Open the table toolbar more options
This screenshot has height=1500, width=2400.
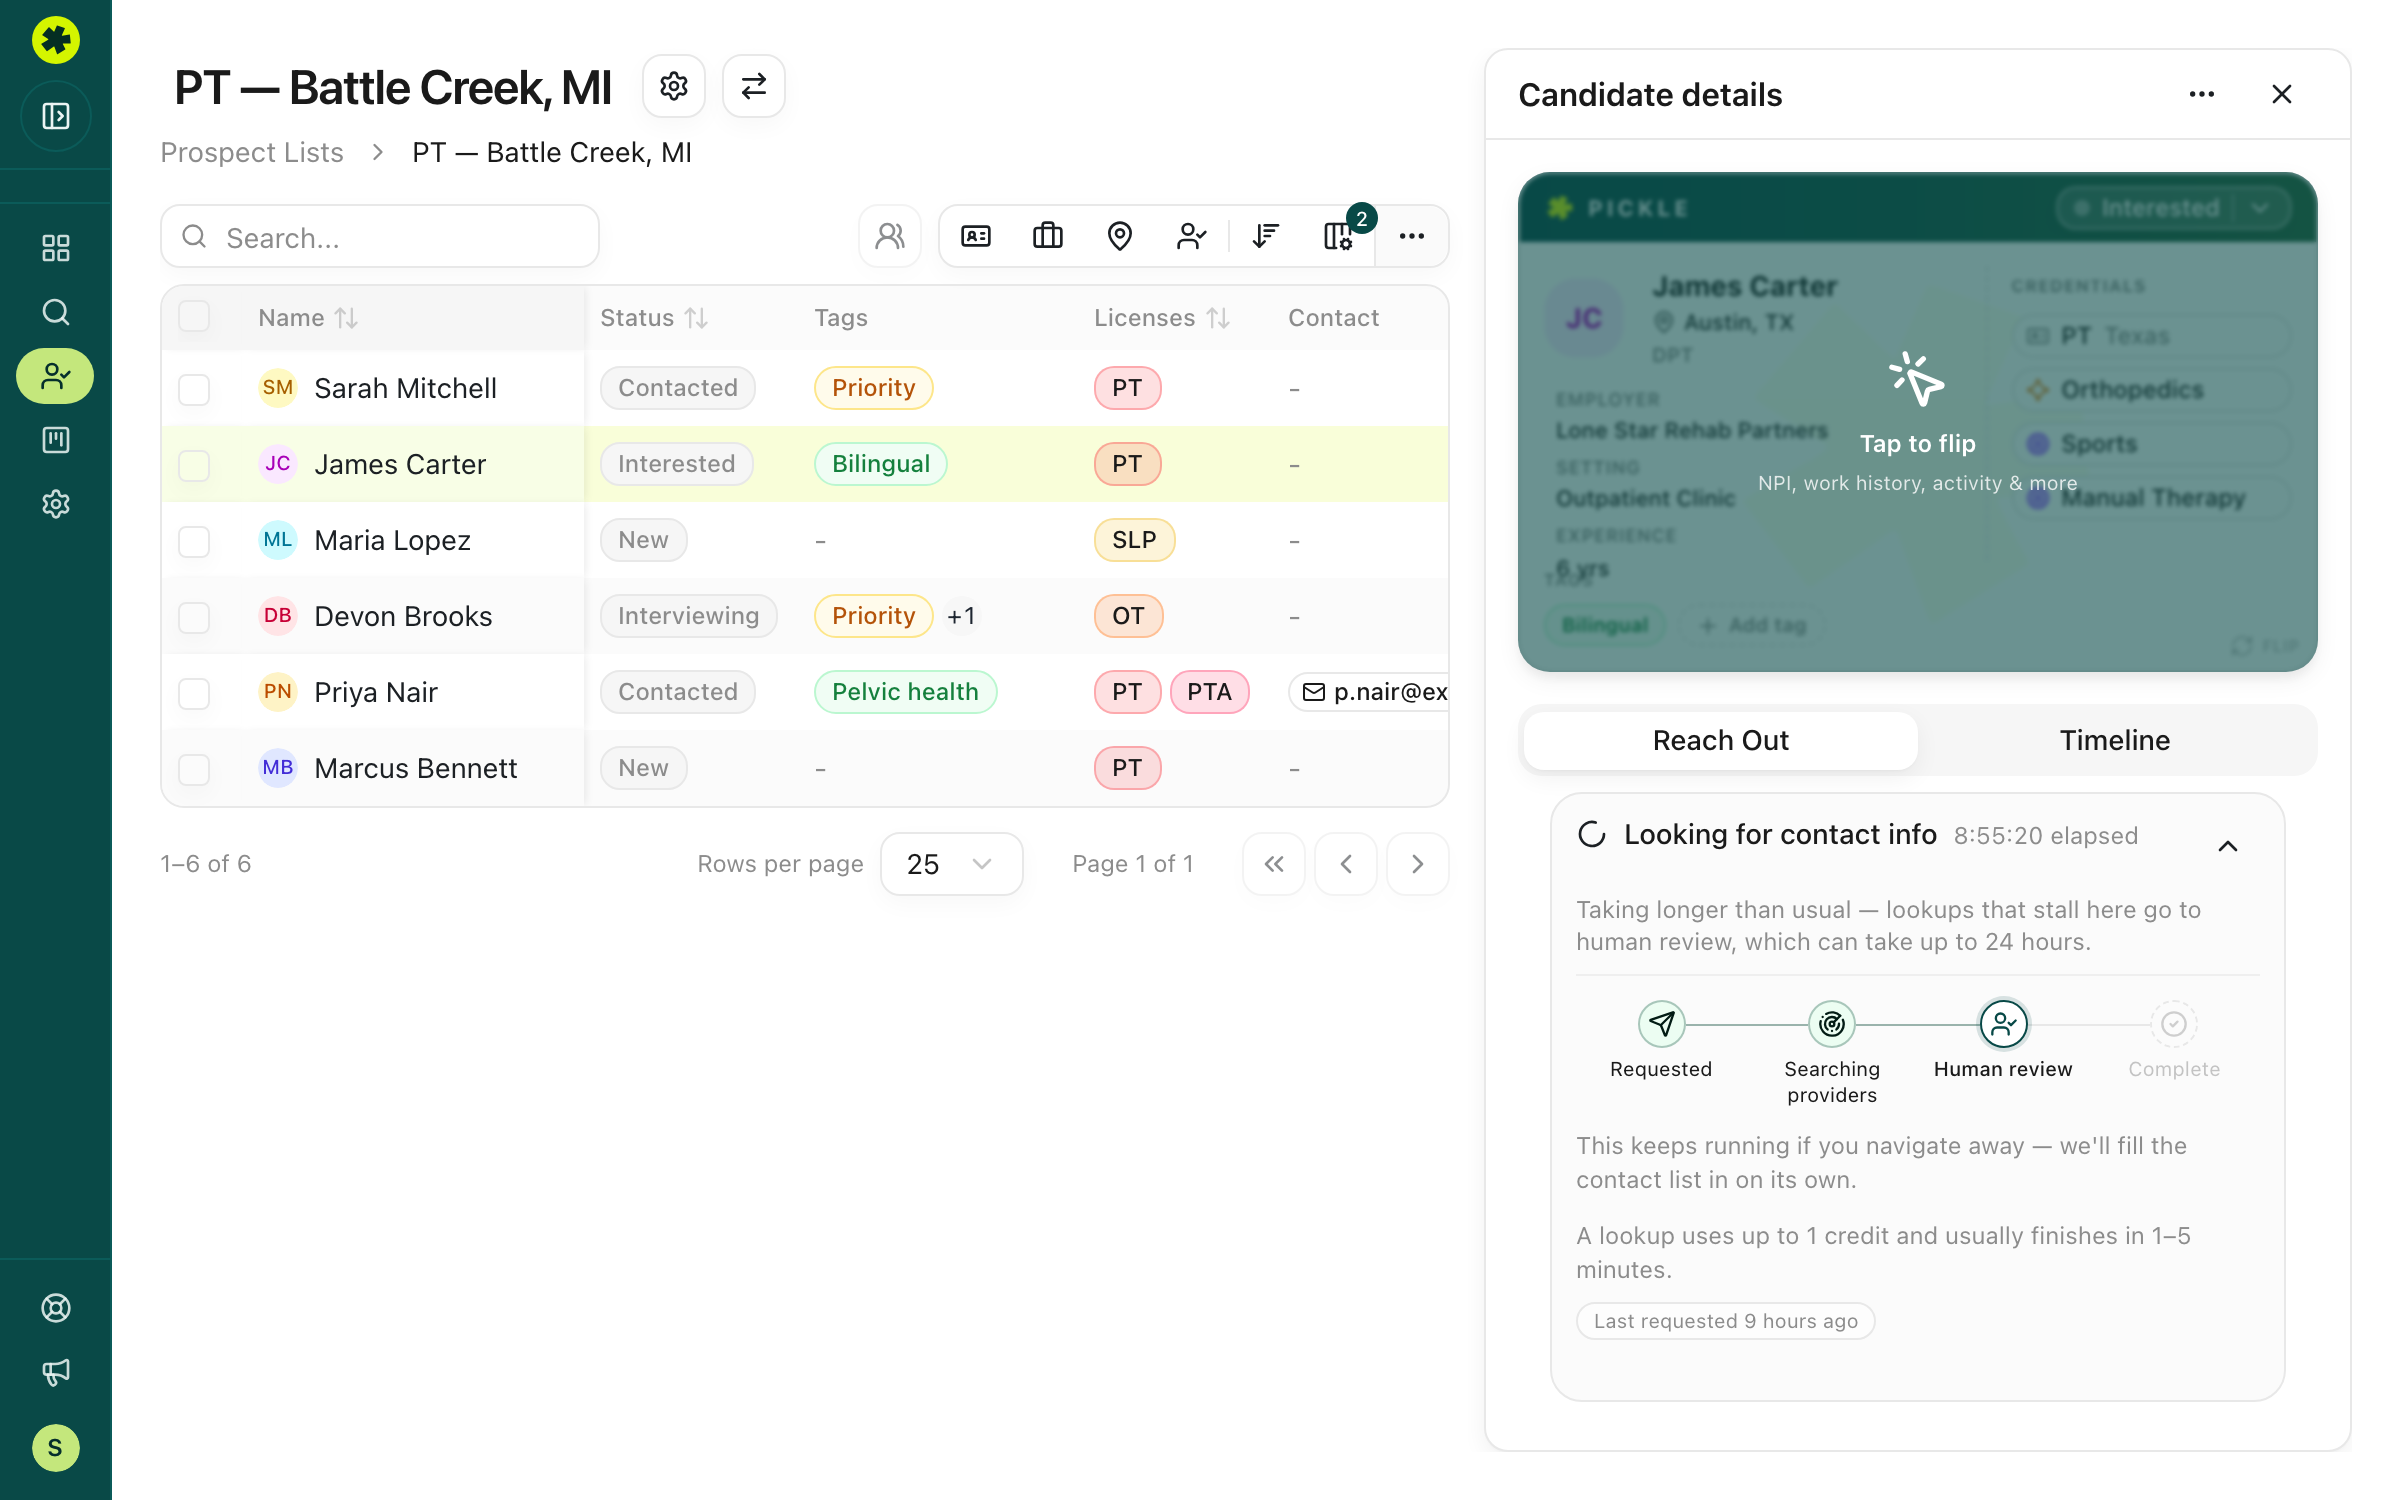tap(1412, 236)
